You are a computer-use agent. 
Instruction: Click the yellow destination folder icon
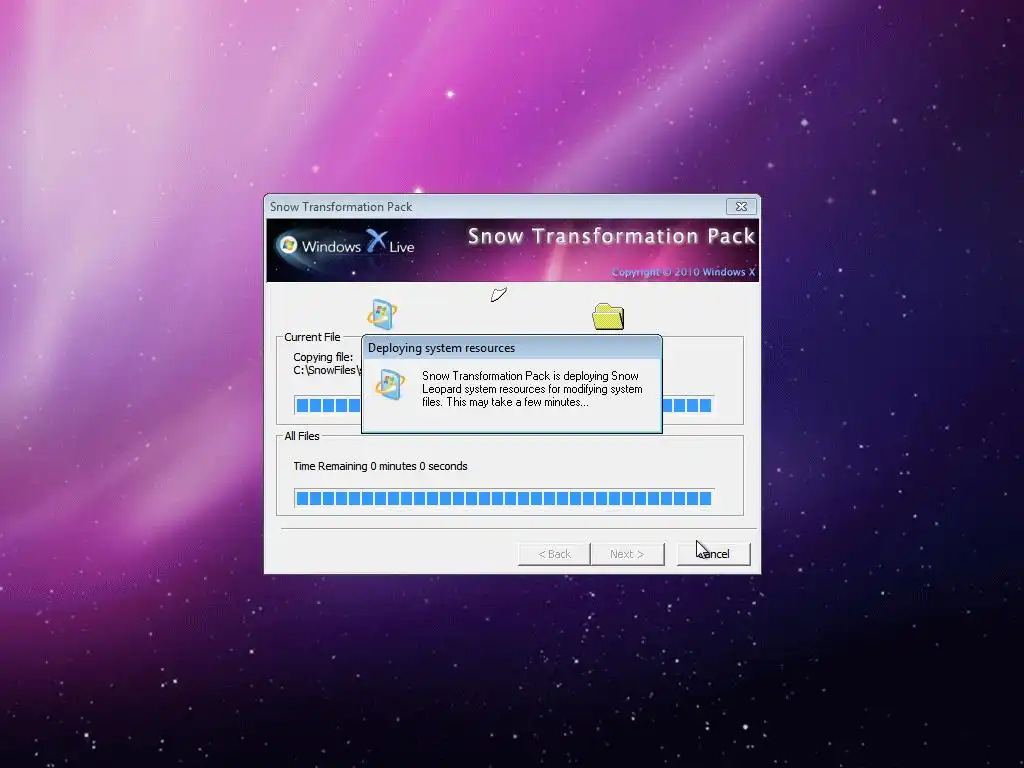pos(608,316)
